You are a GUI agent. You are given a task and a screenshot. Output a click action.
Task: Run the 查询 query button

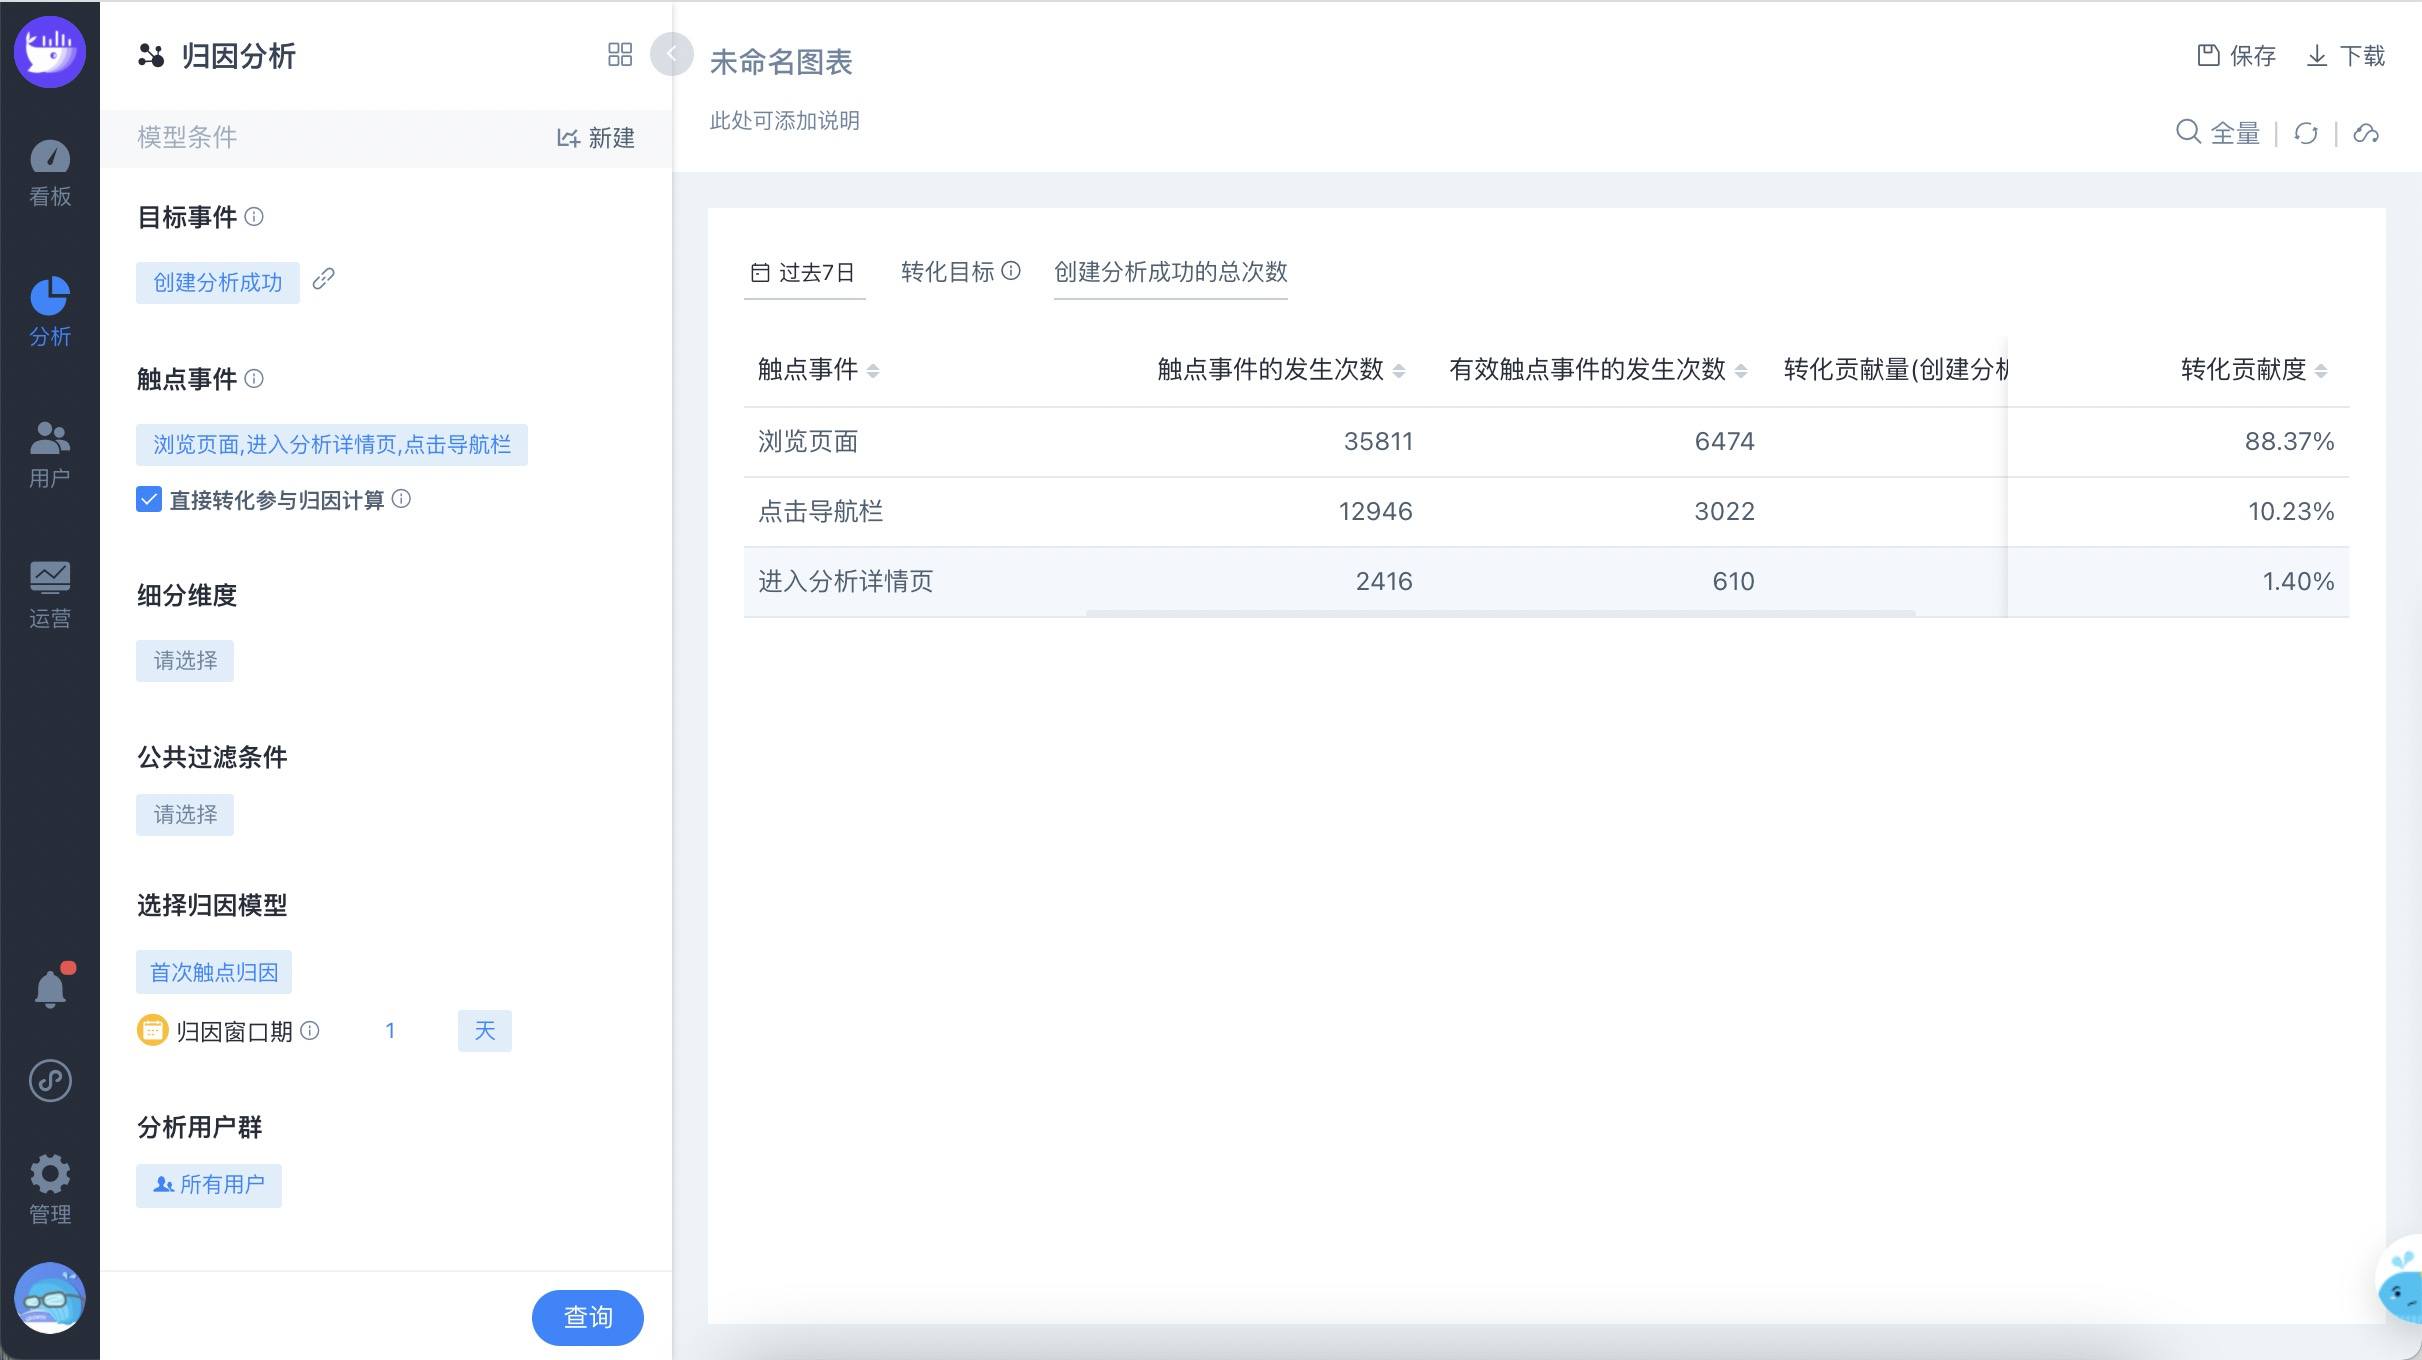tap(588, 1317)
